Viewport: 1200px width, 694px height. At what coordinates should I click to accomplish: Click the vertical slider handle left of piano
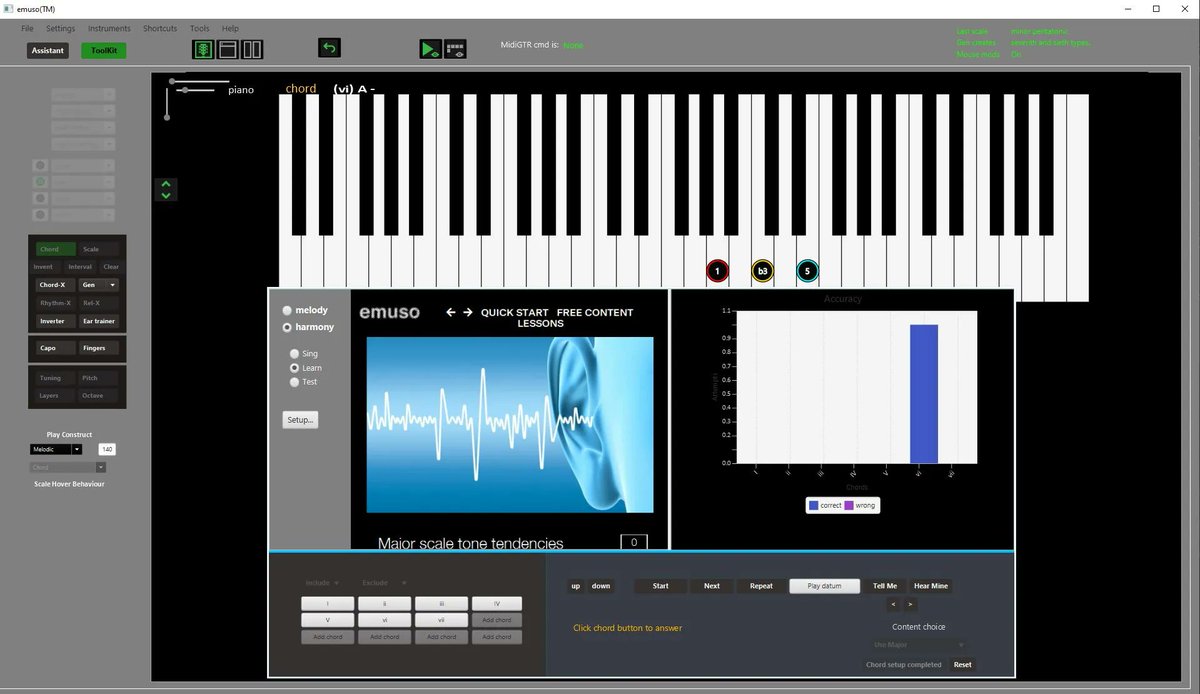coord(167,117)
